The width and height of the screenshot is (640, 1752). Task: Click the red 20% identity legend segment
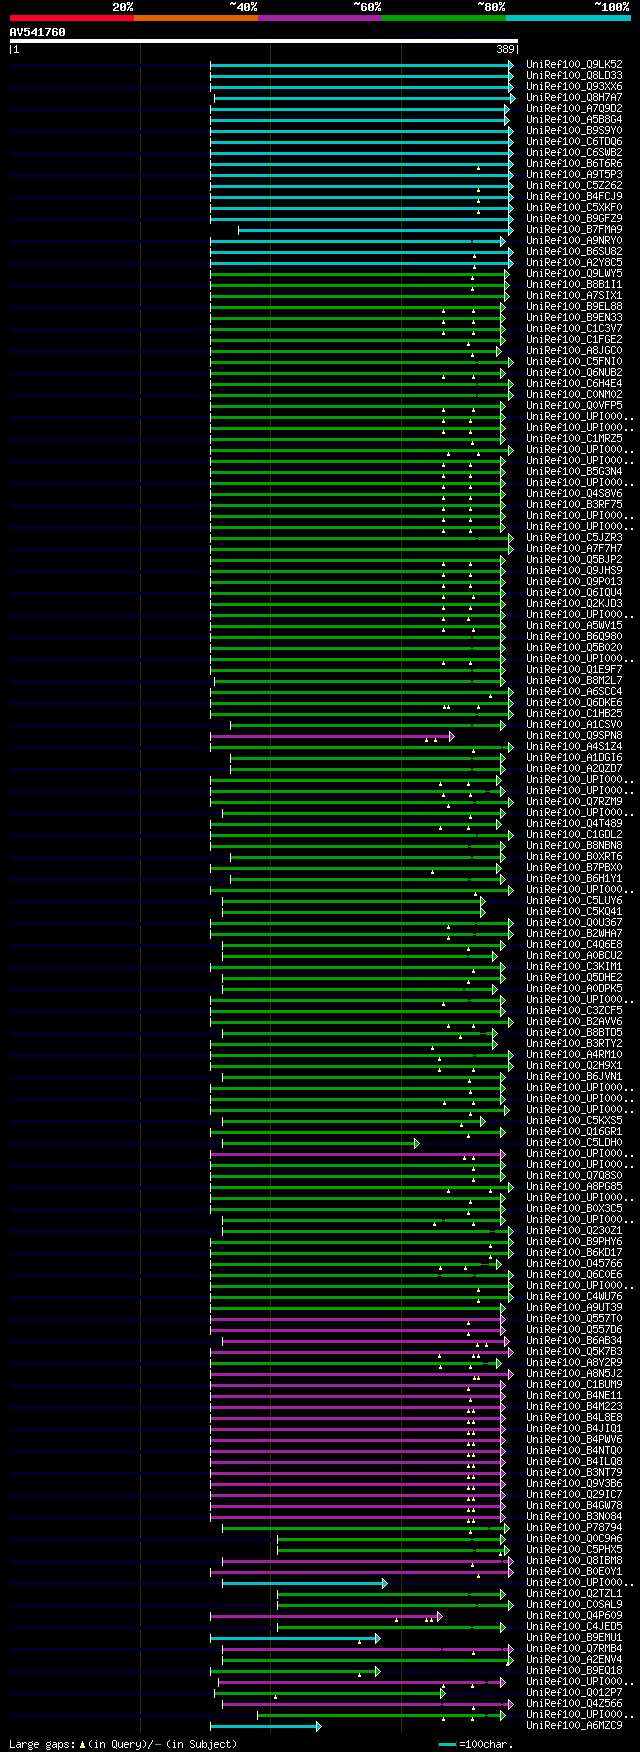72,18
